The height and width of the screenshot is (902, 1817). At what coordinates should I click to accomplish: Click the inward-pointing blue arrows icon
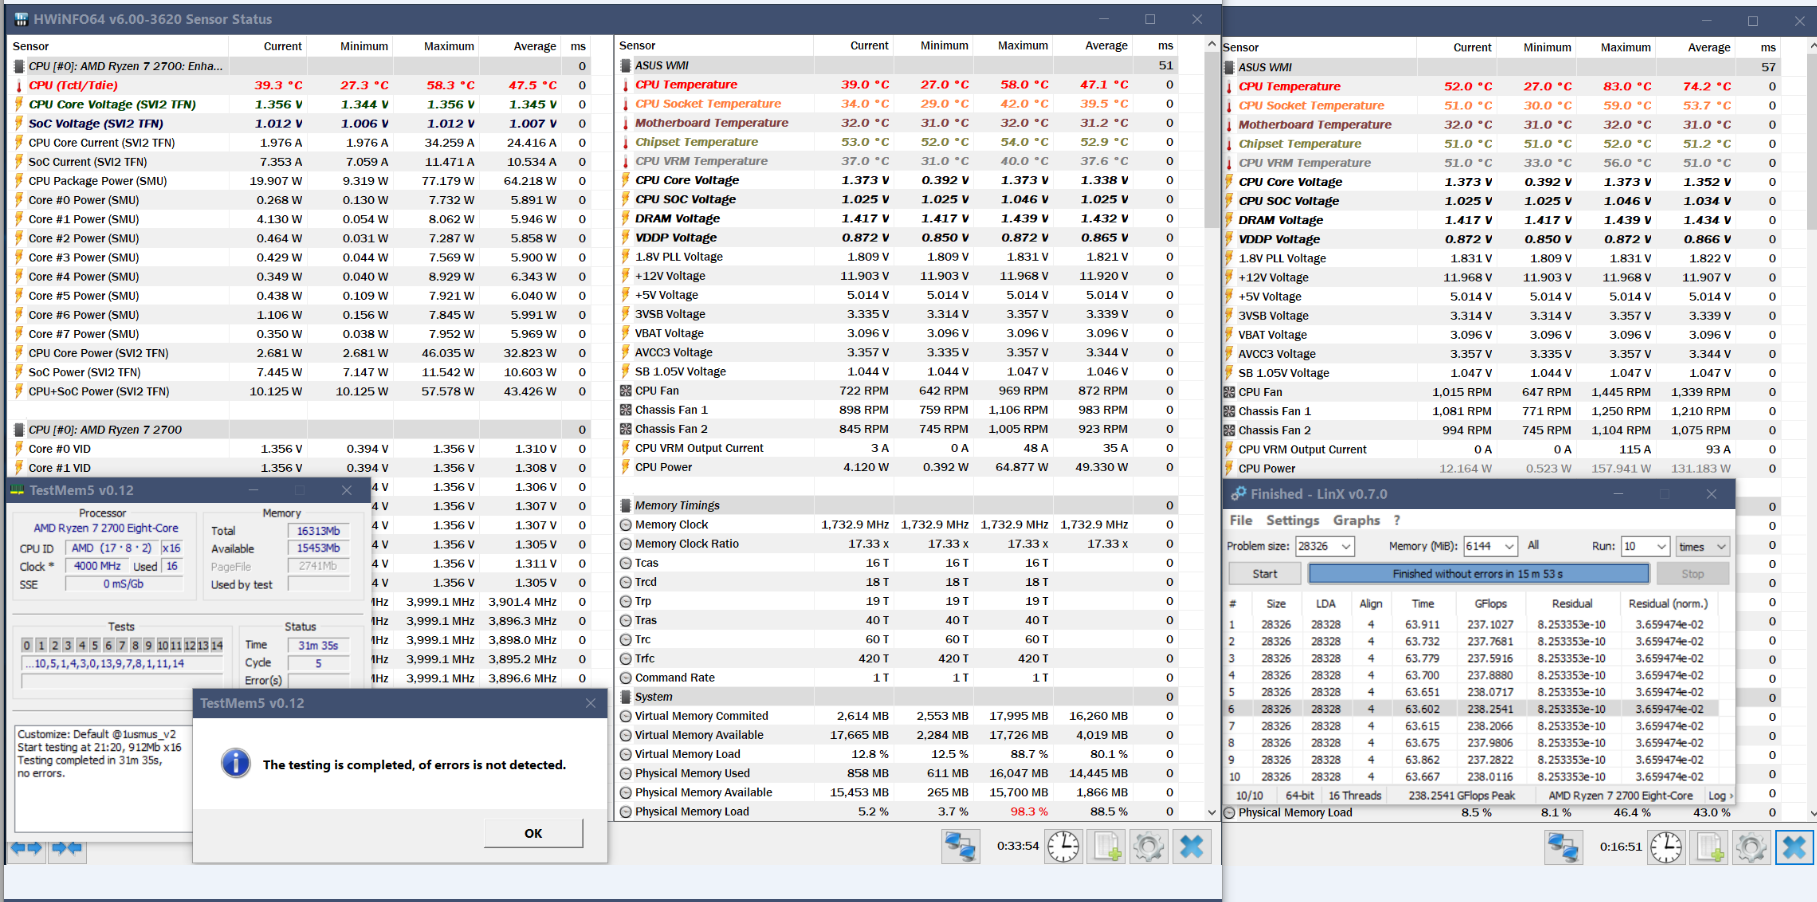point(67,848)
